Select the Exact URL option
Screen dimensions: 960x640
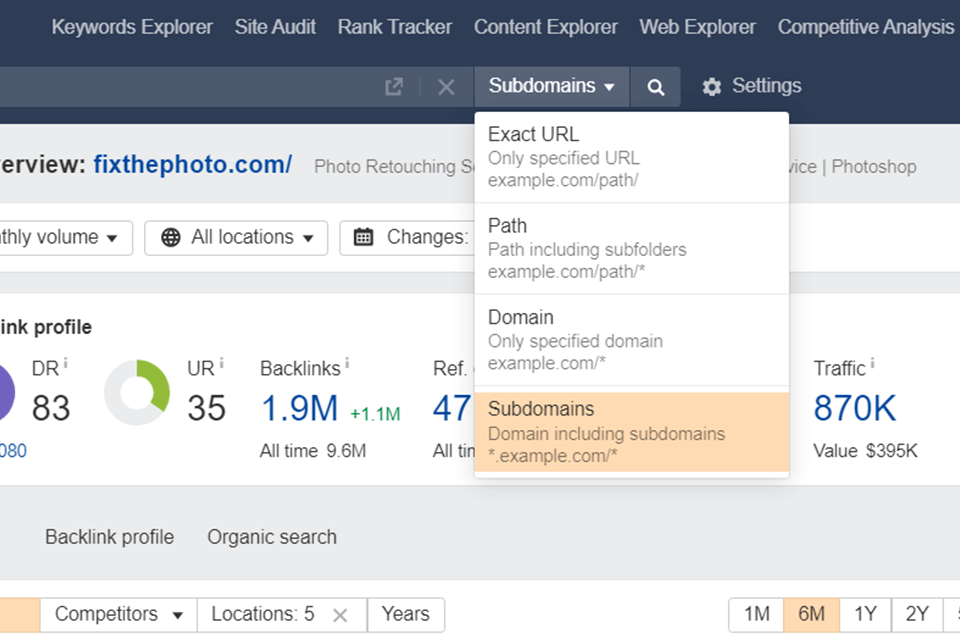(631, 157)
